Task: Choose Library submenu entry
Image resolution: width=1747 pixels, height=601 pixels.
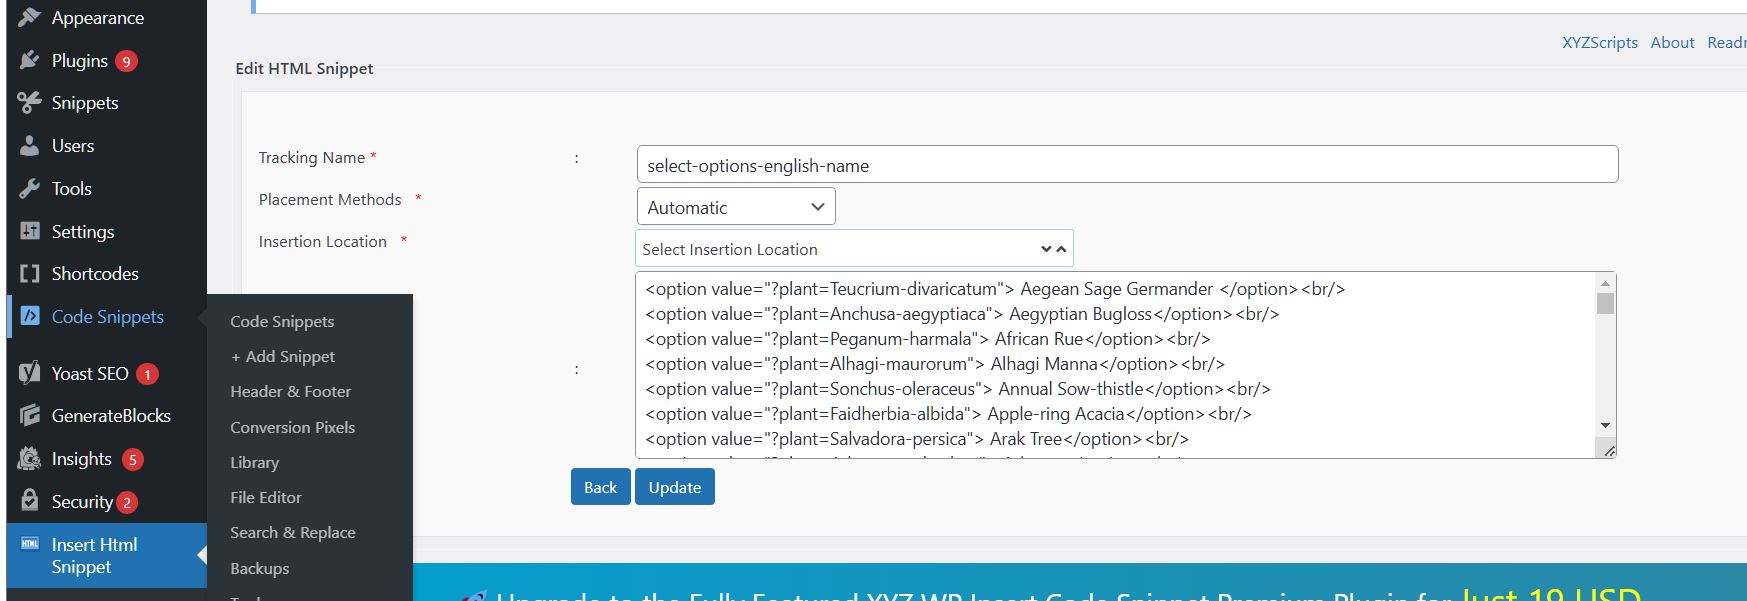Action: 255,462
